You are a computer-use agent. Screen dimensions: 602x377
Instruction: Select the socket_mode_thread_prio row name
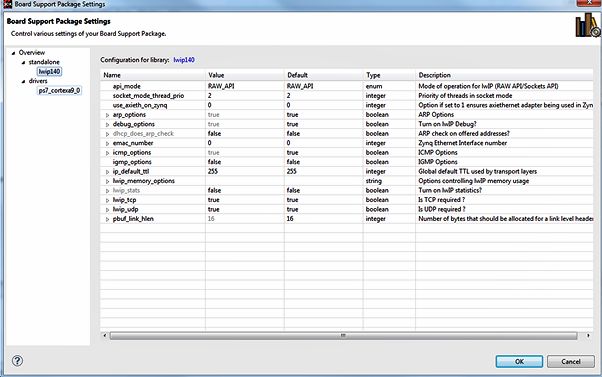tap(148, 96)
